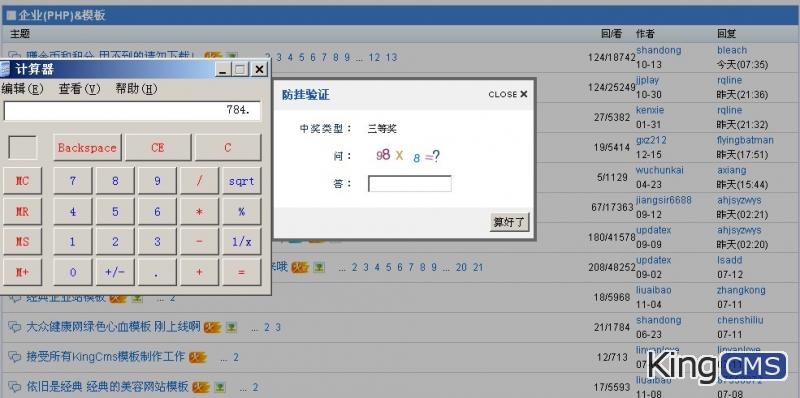Screen dimensions: 800x398
Task: Click the 答 answer input field
Action: coord(410,184)
